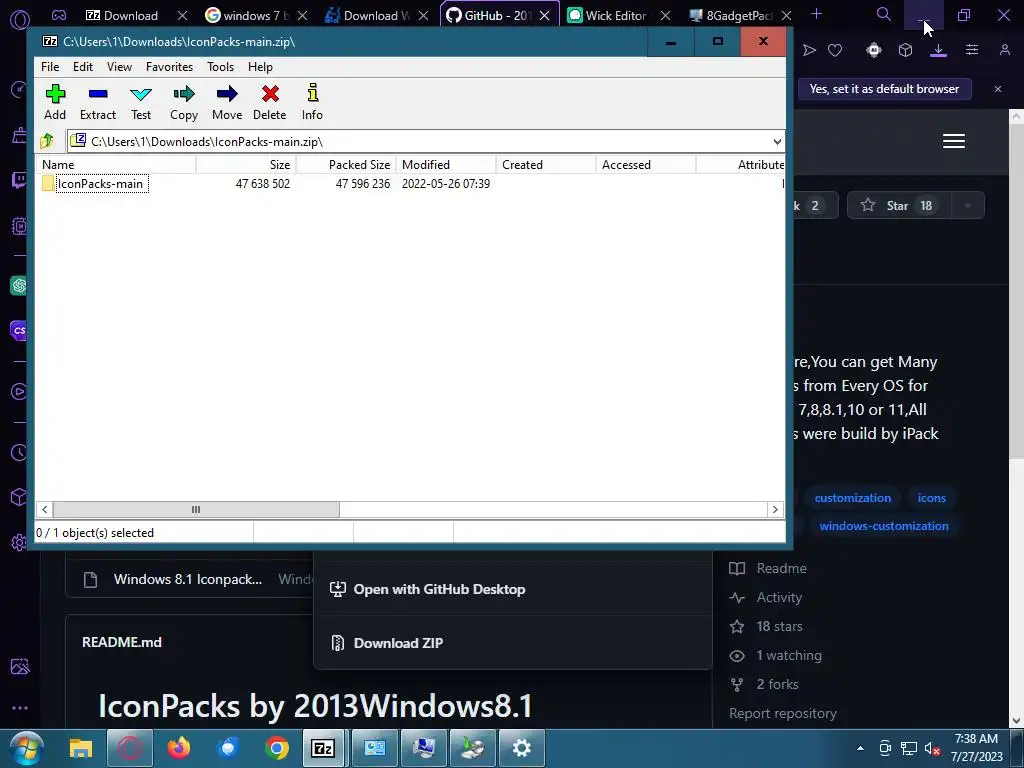
Task: Star the GitHub repository
Action: pyautogui.click(x=899, y=206)
